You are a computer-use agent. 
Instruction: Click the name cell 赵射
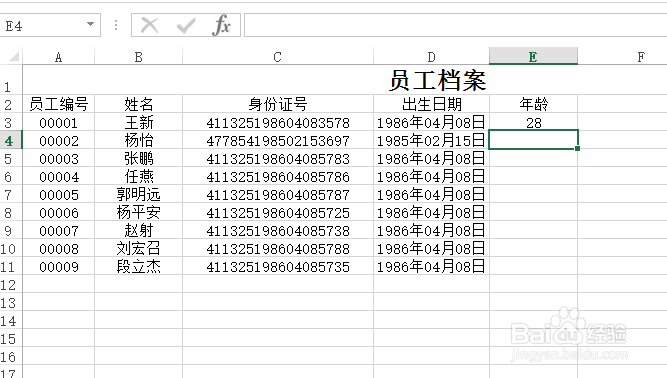pos(139,230)
